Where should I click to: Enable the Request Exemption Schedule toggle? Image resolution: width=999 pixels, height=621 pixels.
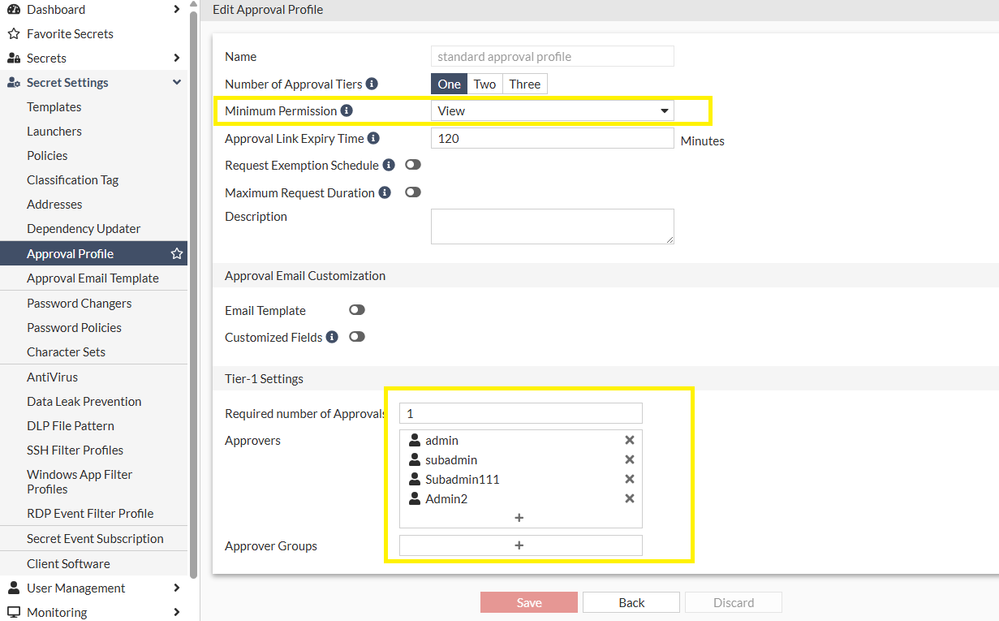click(412, 165)
